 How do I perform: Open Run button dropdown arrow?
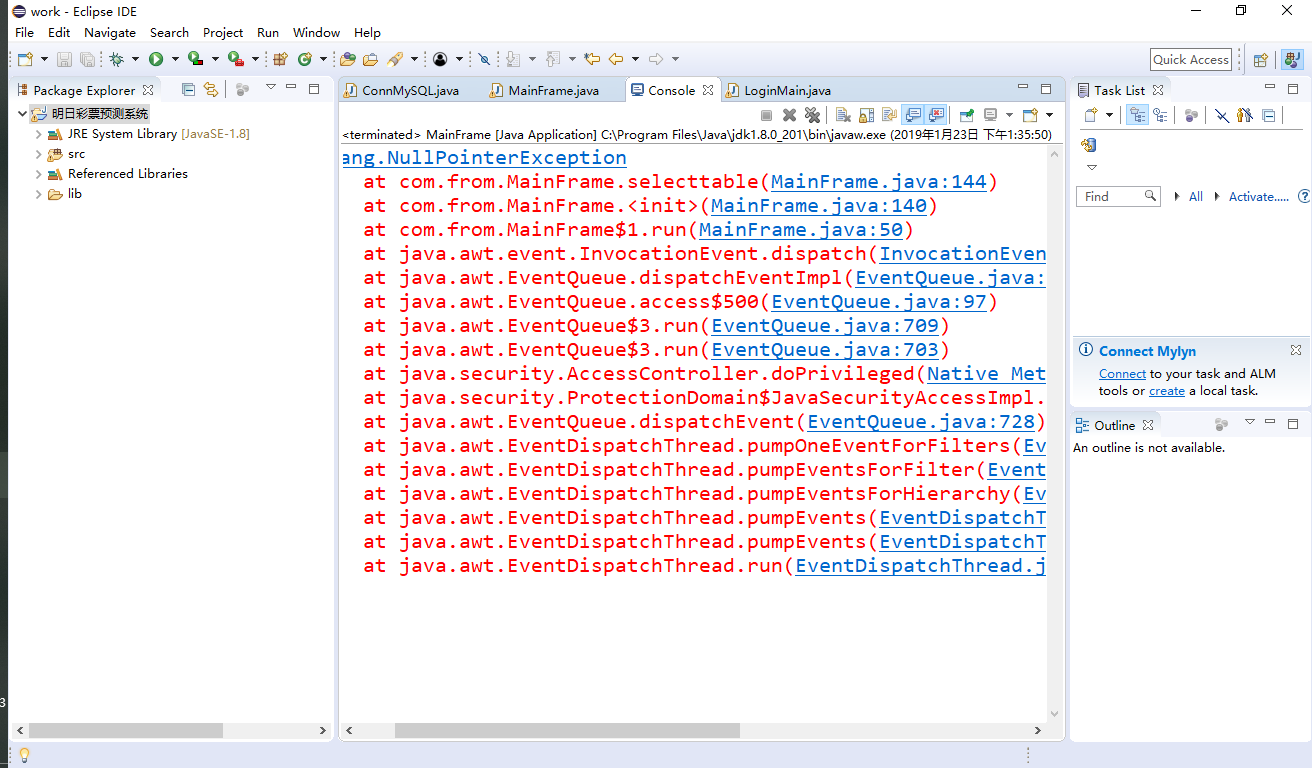point(173,59)
